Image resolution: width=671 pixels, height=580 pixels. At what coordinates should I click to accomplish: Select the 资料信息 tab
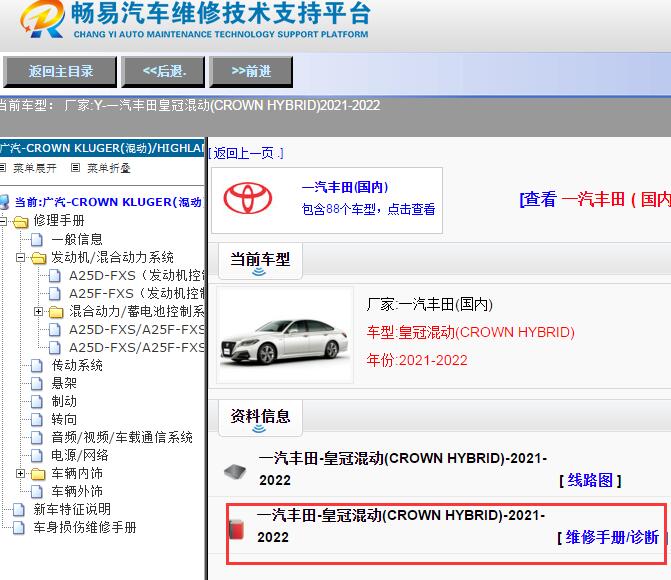[x=260, y=417]
